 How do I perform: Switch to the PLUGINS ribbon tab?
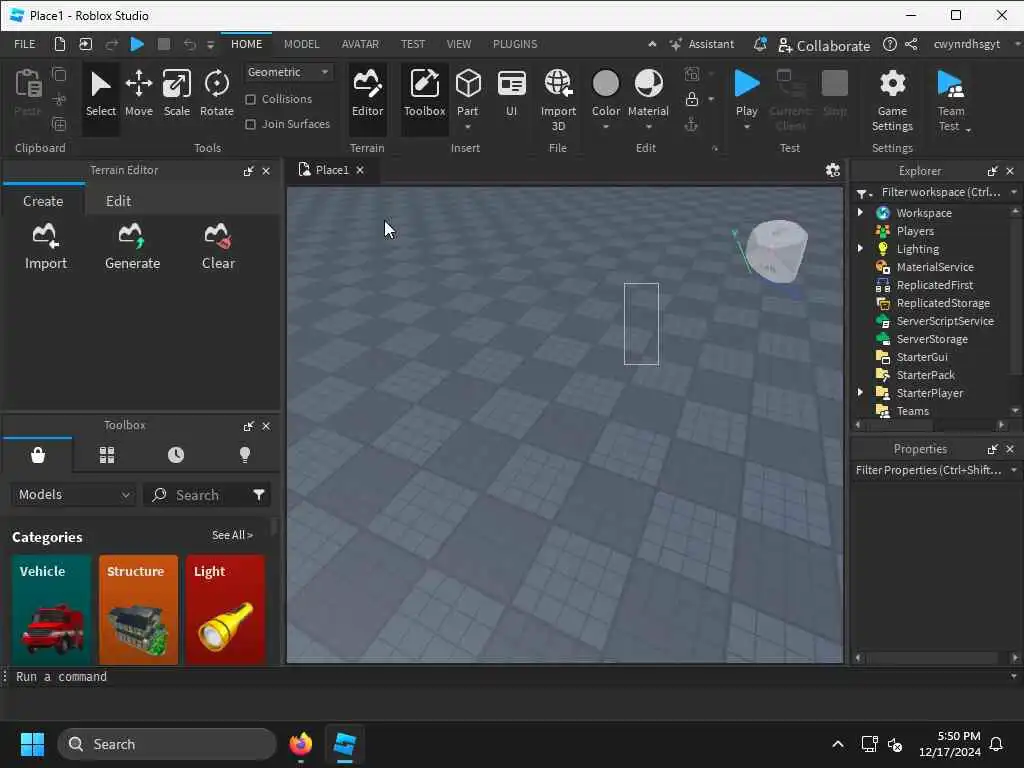tap(515, 44)
